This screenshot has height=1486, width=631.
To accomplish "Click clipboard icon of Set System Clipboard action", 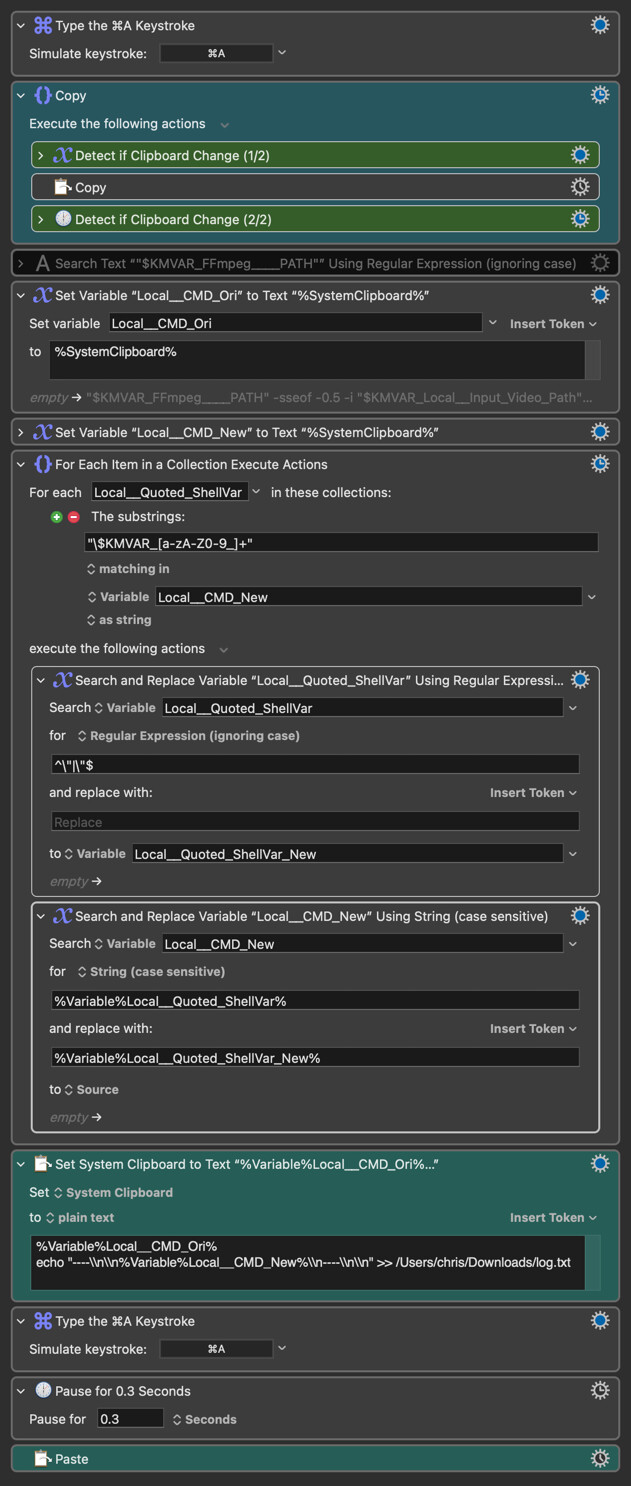I will [x=43, y=1164].
